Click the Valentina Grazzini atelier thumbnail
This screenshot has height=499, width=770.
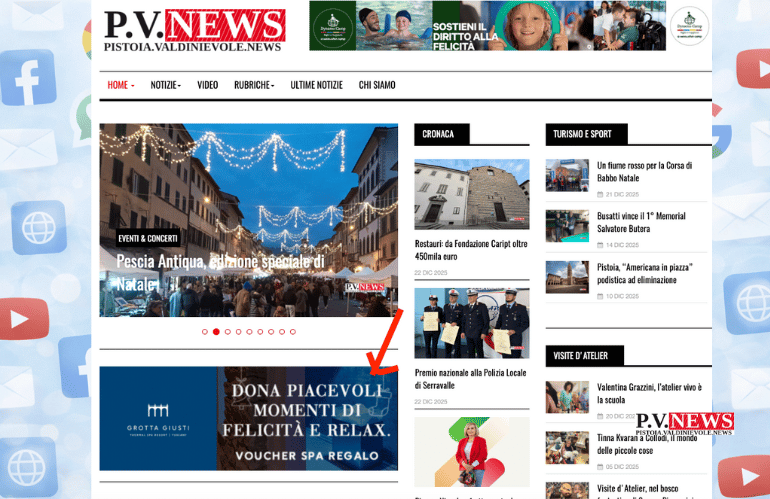click(x=567, y=397)
